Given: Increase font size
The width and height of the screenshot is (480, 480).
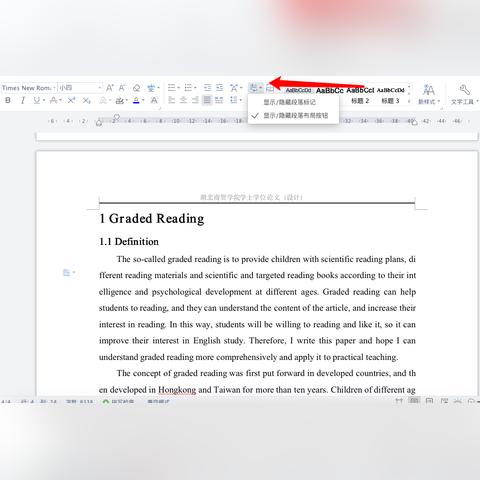Looking at the screenshot, I should (110, 88).
